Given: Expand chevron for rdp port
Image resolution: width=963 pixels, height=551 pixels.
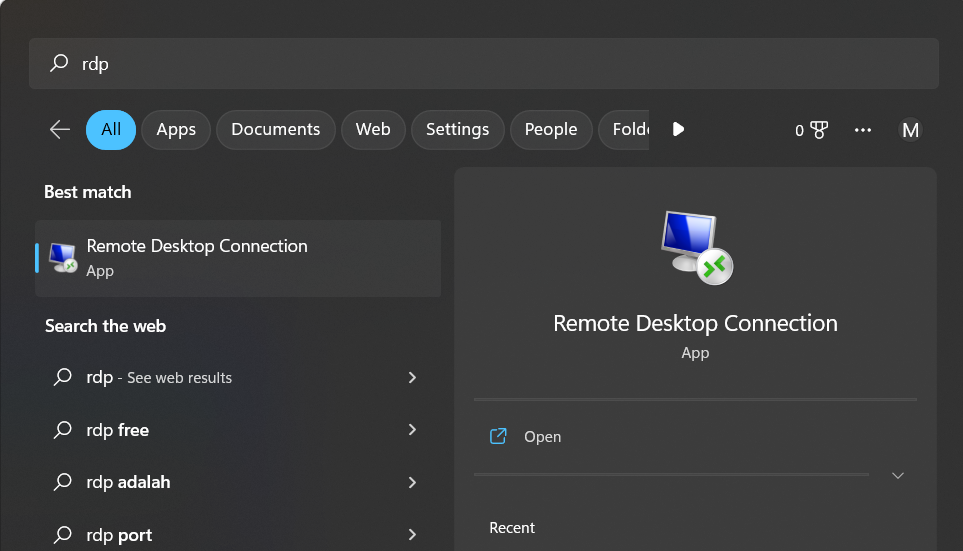Looking at the screenshot, I should click(412, 535).
